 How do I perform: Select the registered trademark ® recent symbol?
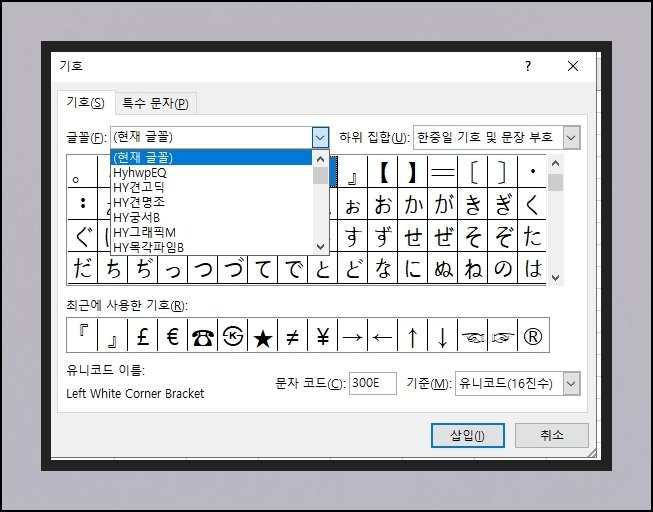click(533, 335)
